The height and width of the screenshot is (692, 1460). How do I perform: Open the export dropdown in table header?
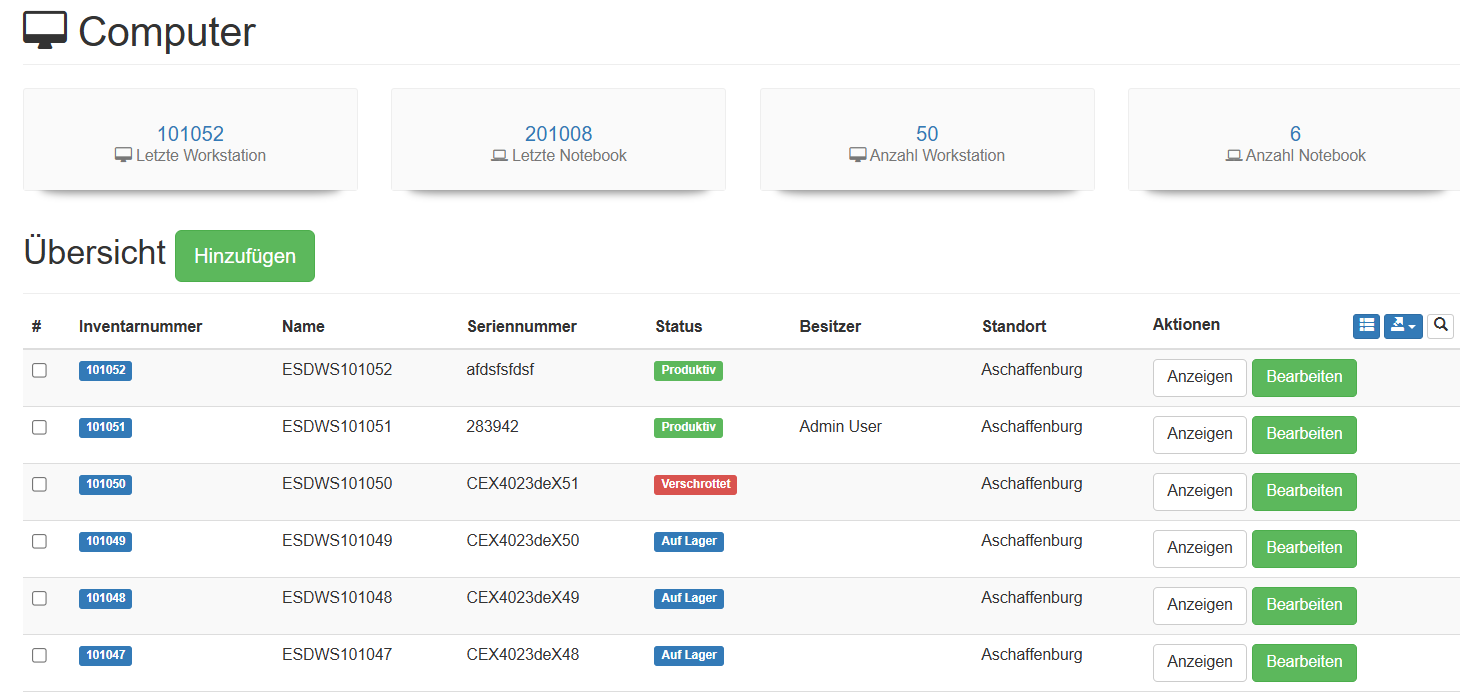coord(1402,326)
